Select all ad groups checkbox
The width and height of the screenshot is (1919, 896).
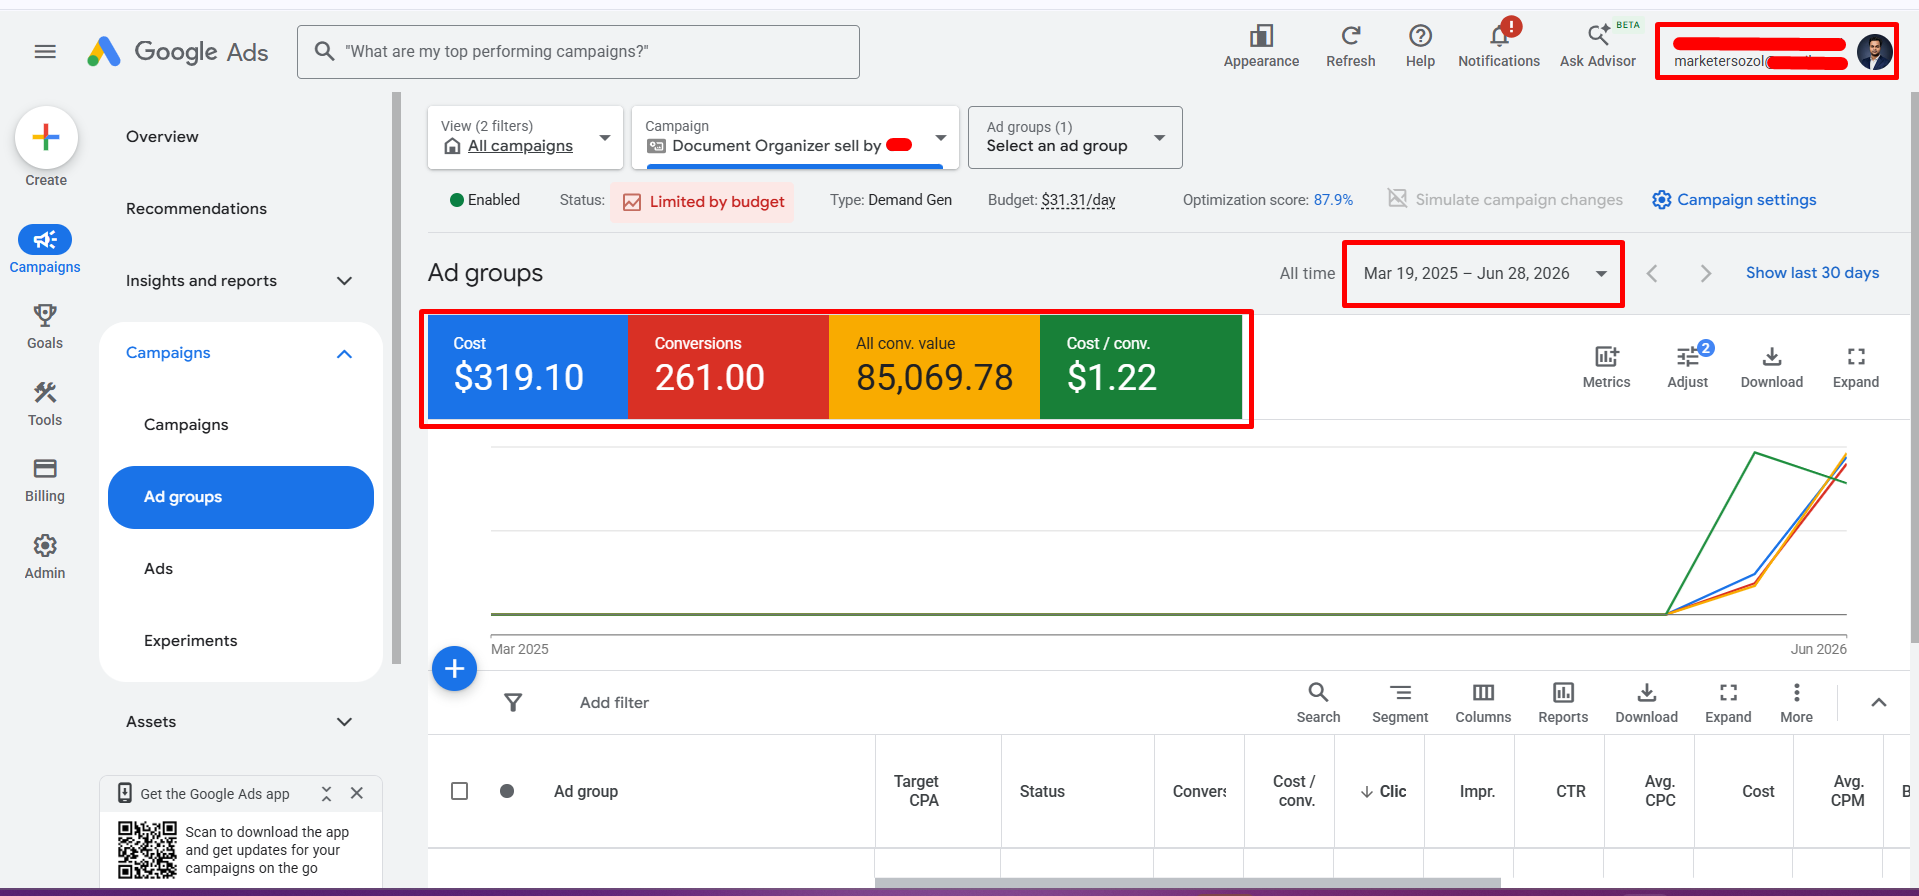(x=459, y=791)
